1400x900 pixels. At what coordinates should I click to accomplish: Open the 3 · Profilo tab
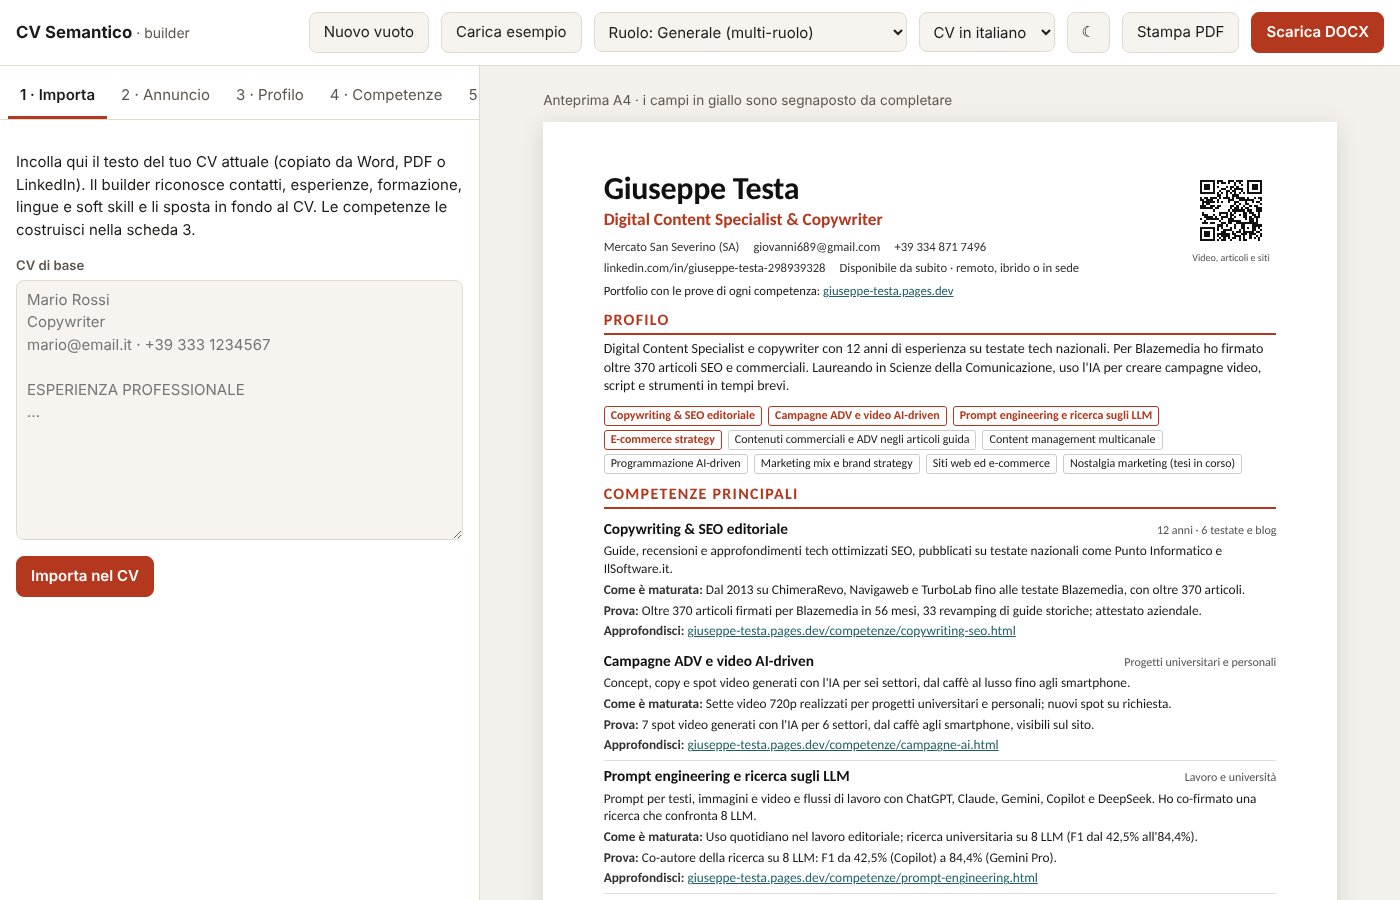[x=270, y=95]
